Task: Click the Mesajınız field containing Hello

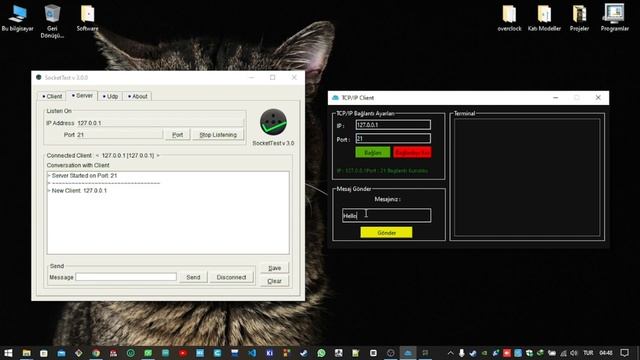Action: (387, 216)
